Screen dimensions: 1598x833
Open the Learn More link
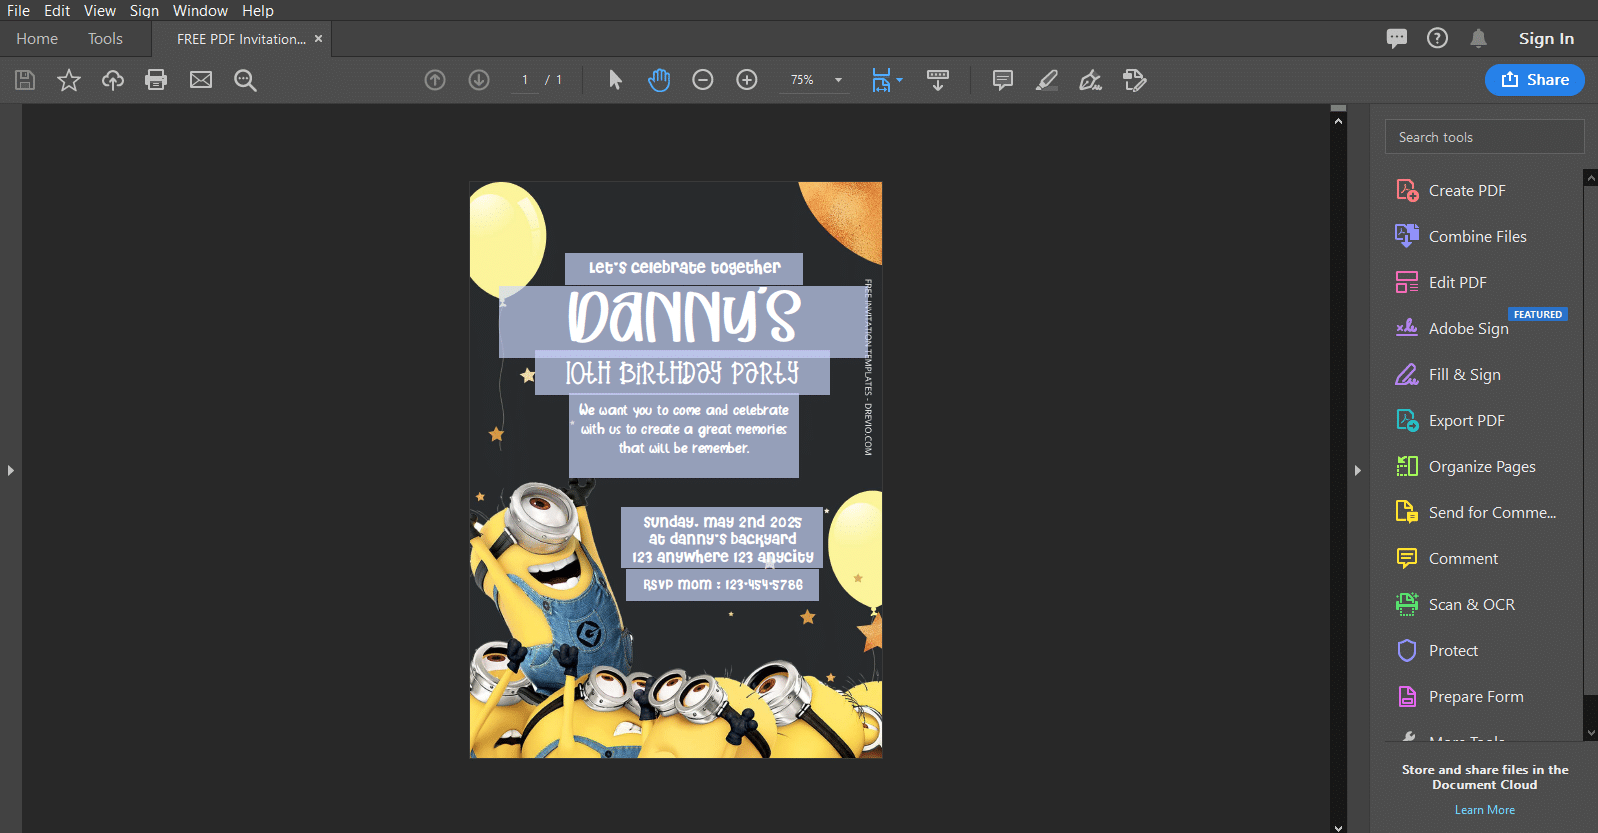1485,810
